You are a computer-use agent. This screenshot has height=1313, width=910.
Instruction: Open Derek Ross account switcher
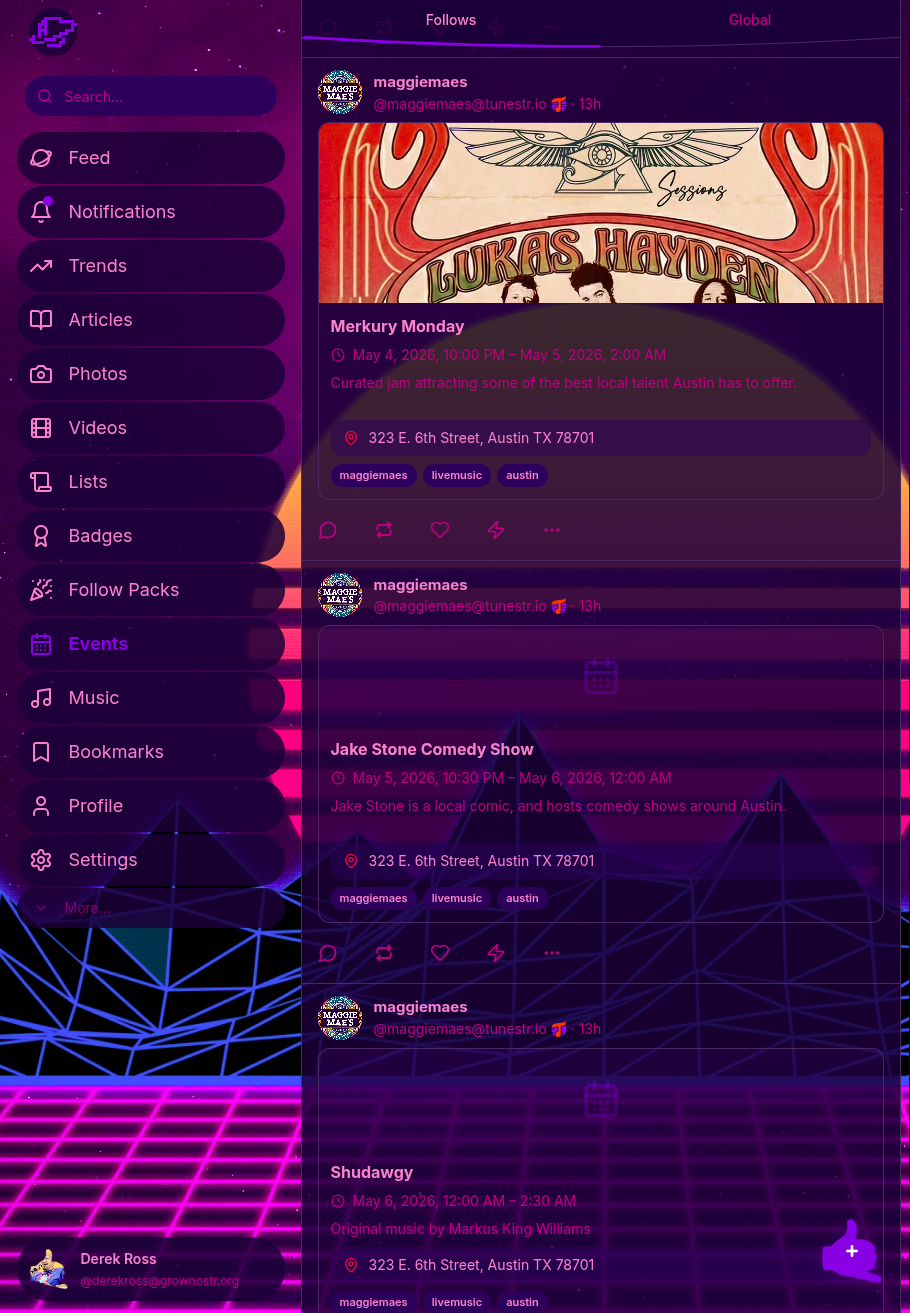coord(150,1269)
